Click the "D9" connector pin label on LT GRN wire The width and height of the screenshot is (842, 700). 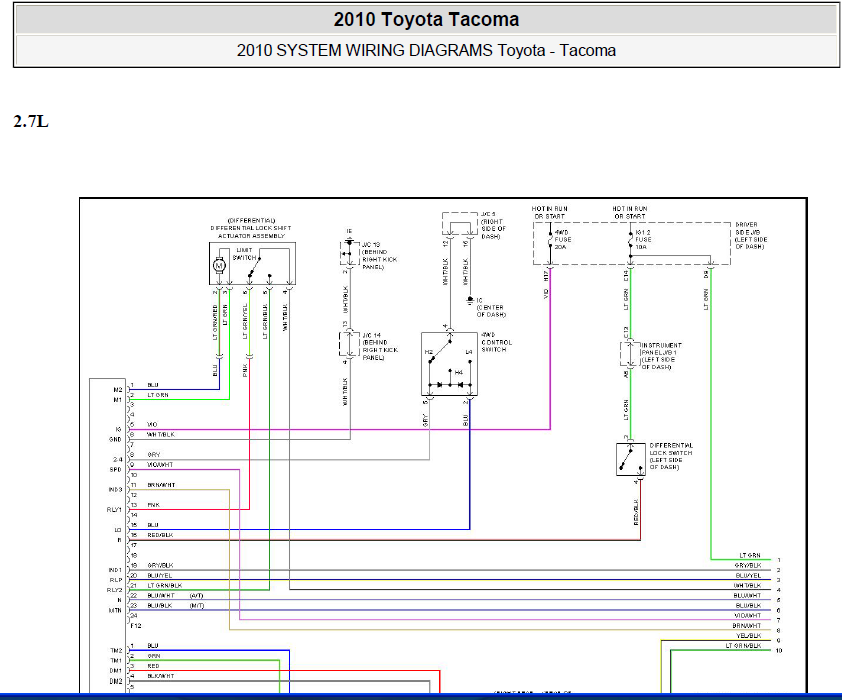click(x=706, y=274)
